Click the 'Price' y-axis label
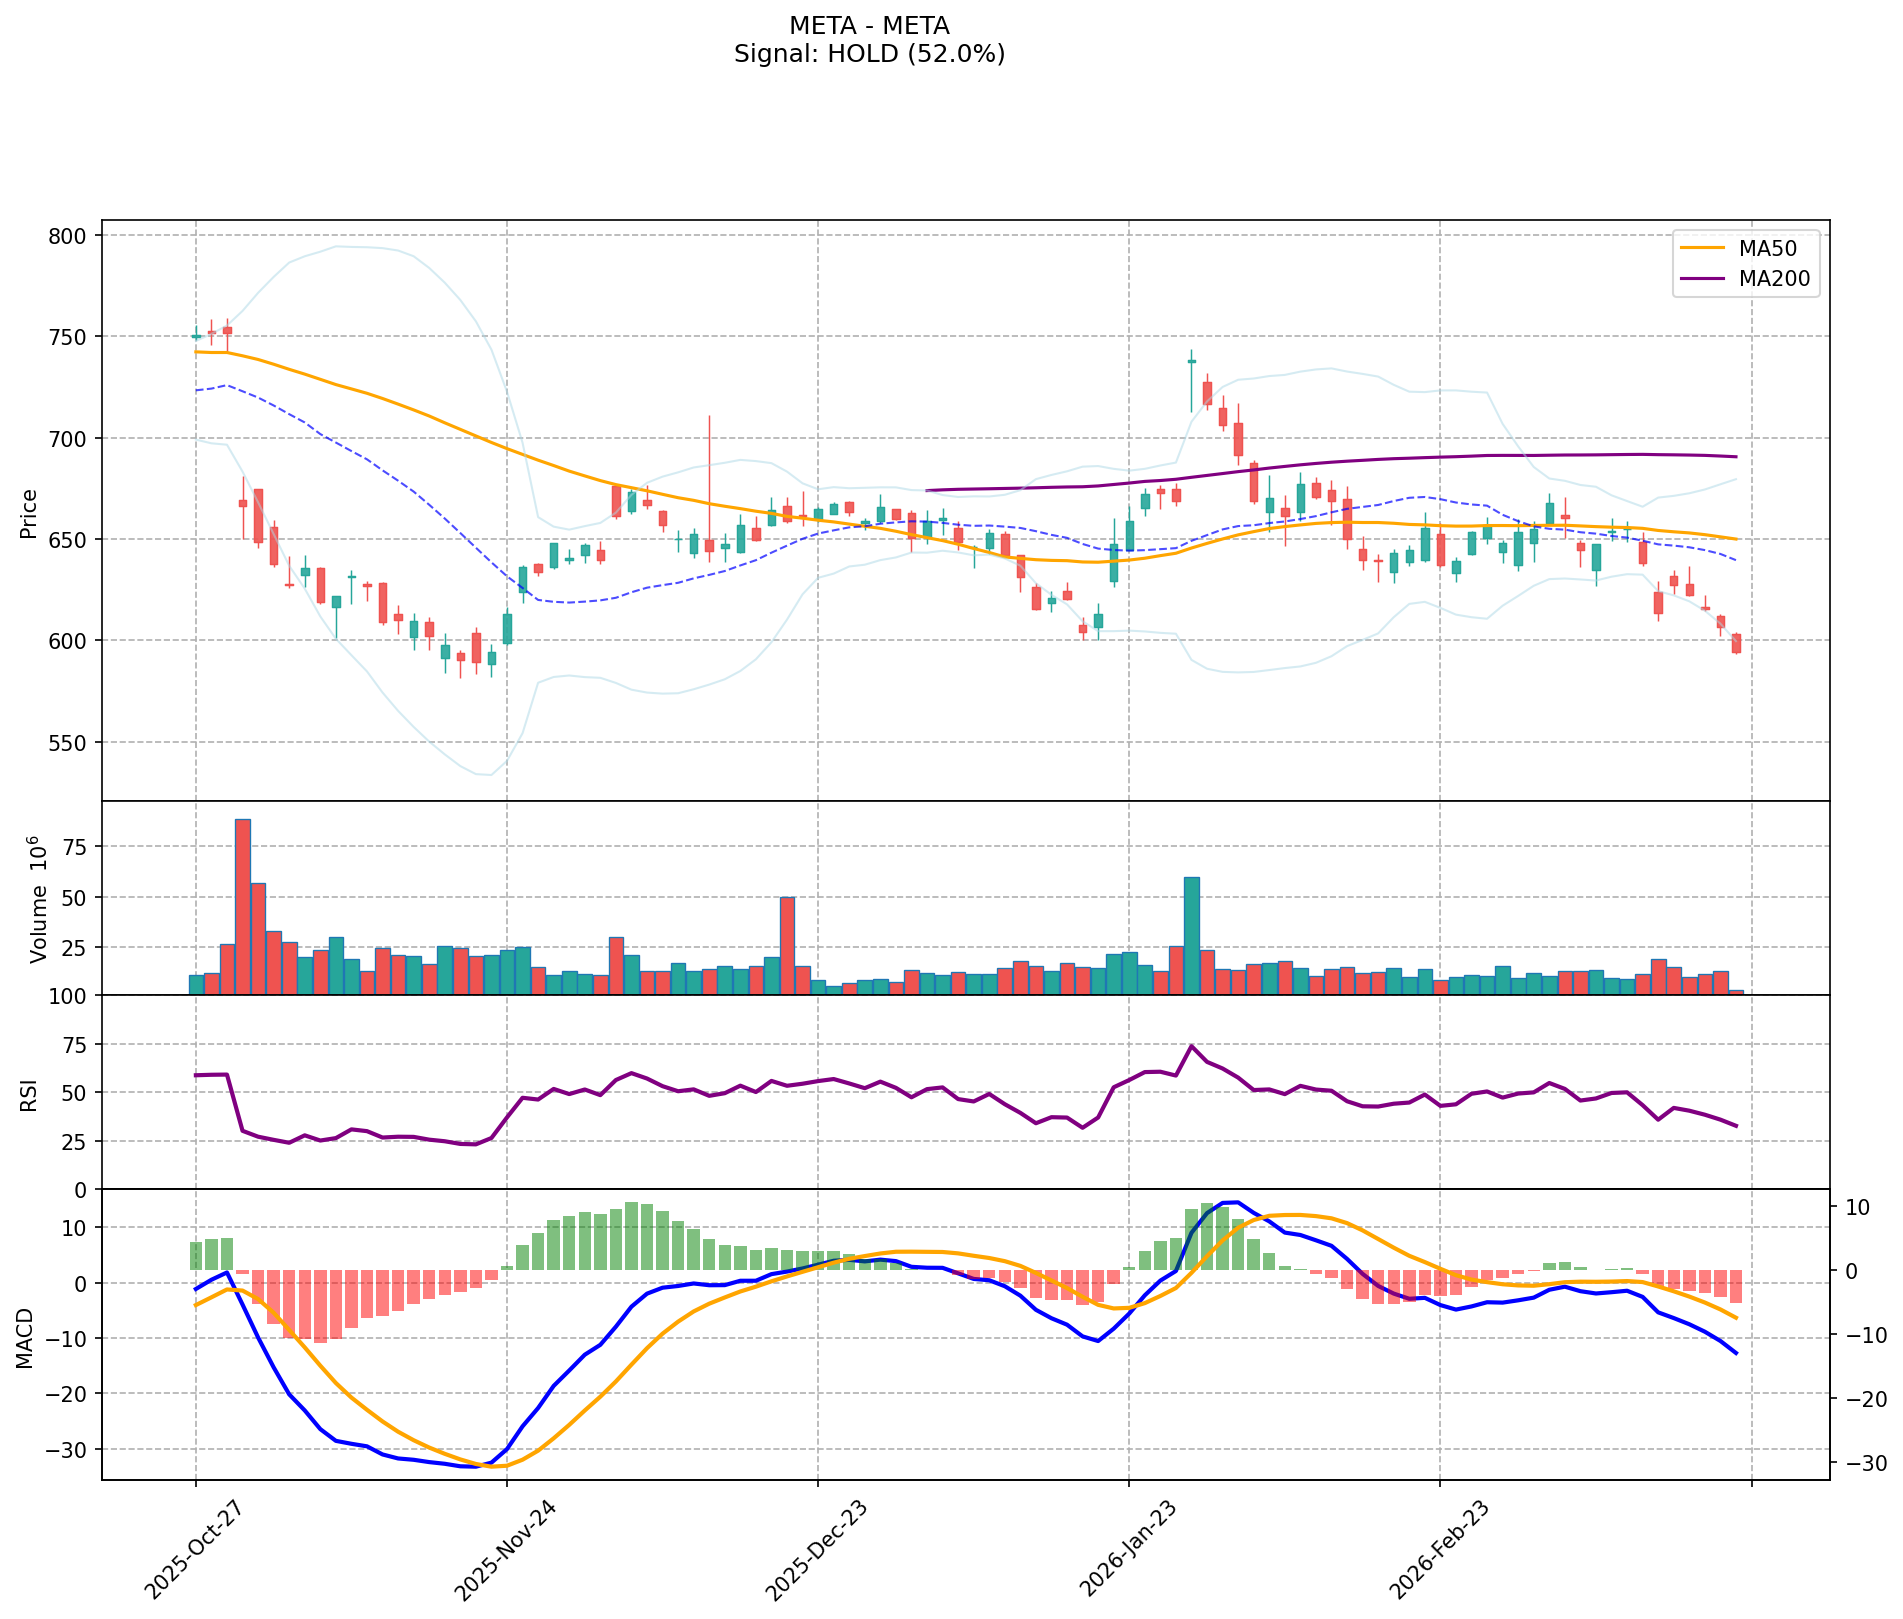 (x=28, y=513)
